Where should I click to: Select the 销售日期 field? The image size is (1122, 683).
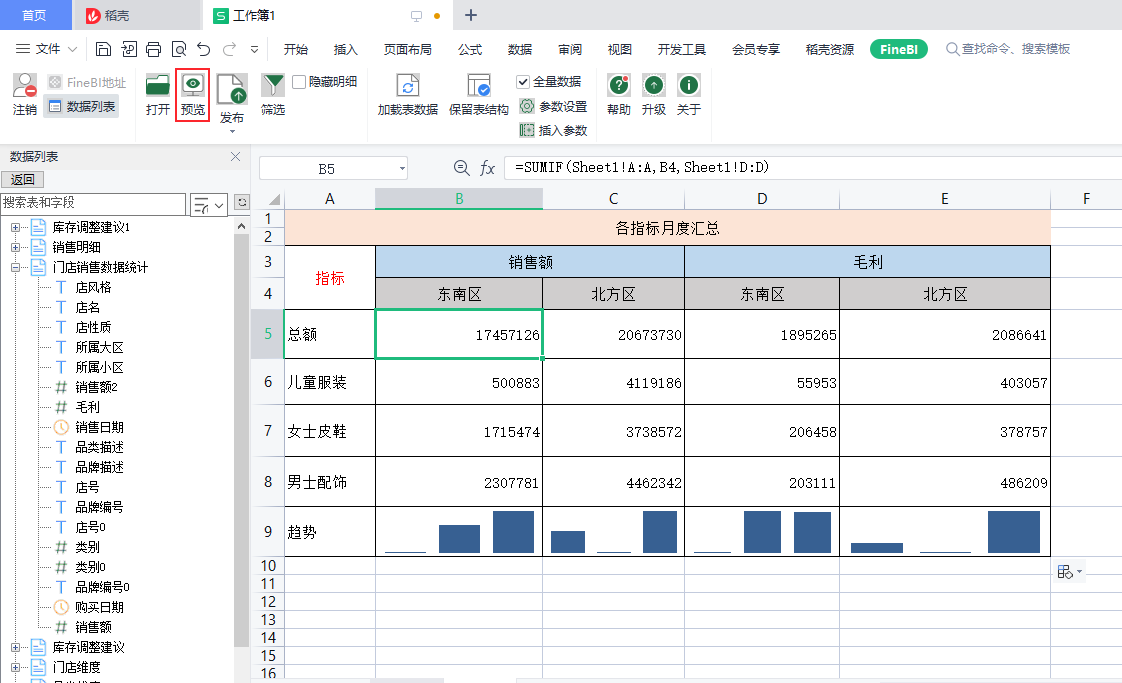click(x=99, y=427)
